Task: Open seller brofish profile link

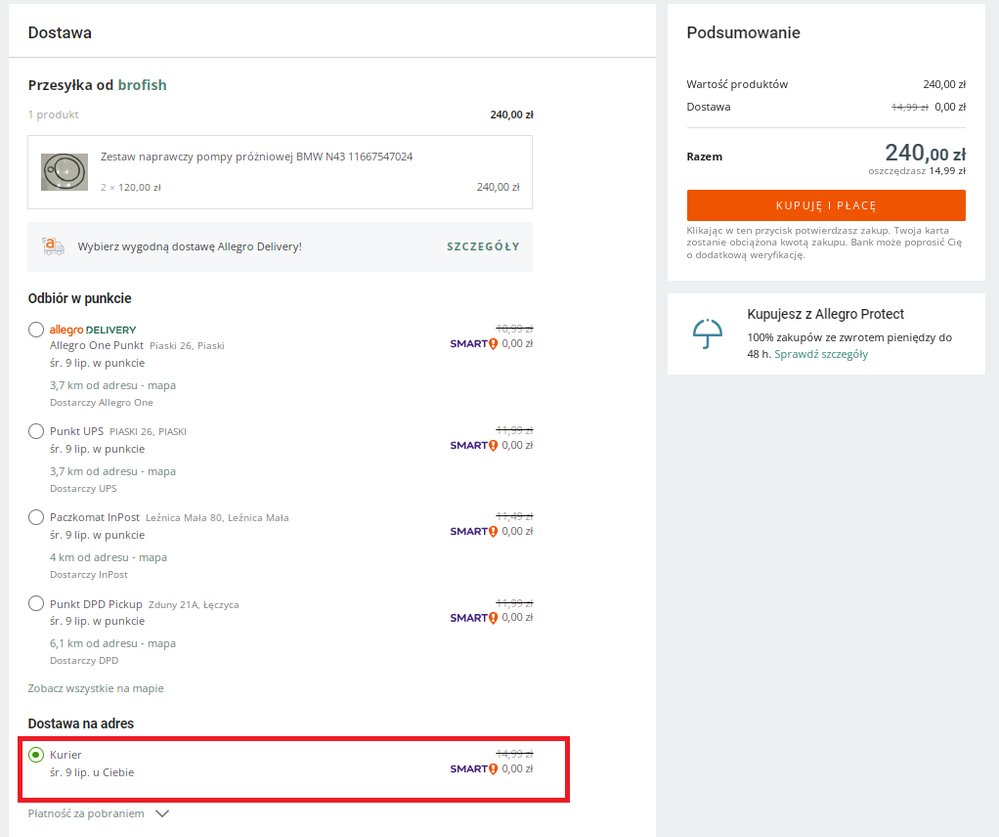Action: pyautogui.click(x=142, y=85)
